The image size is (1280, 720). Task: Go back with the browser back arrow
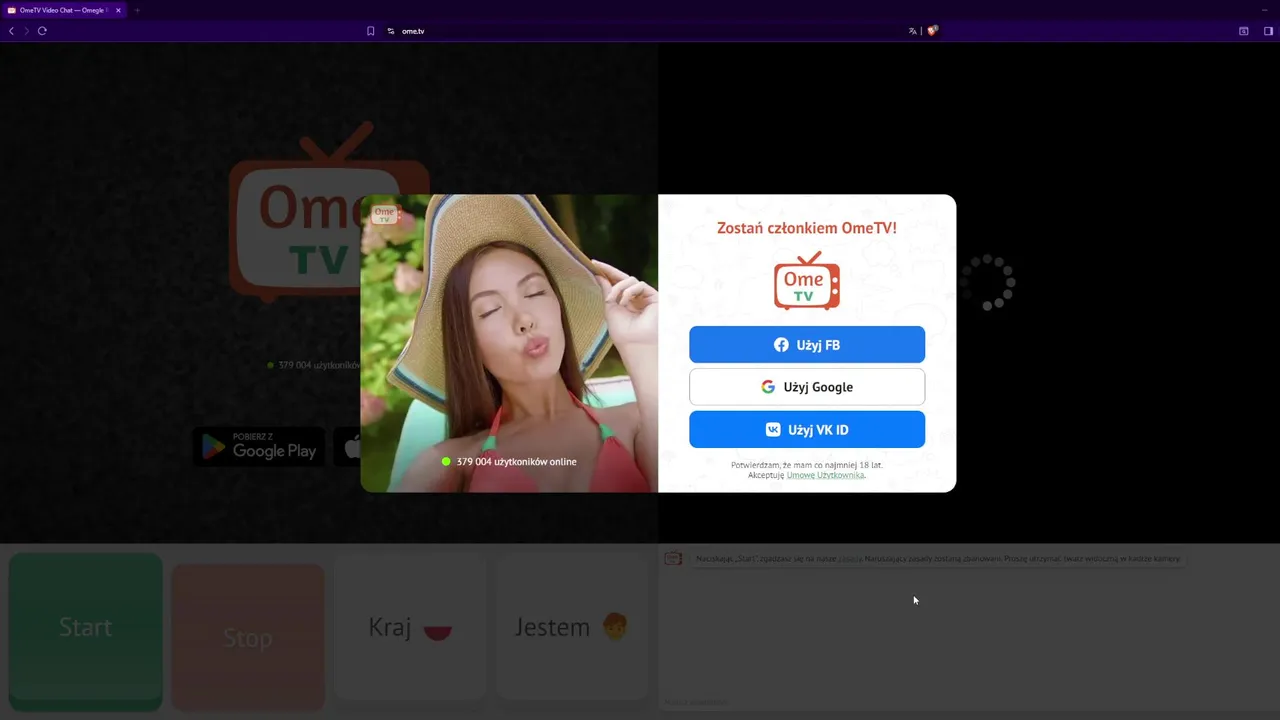(12, 31)
